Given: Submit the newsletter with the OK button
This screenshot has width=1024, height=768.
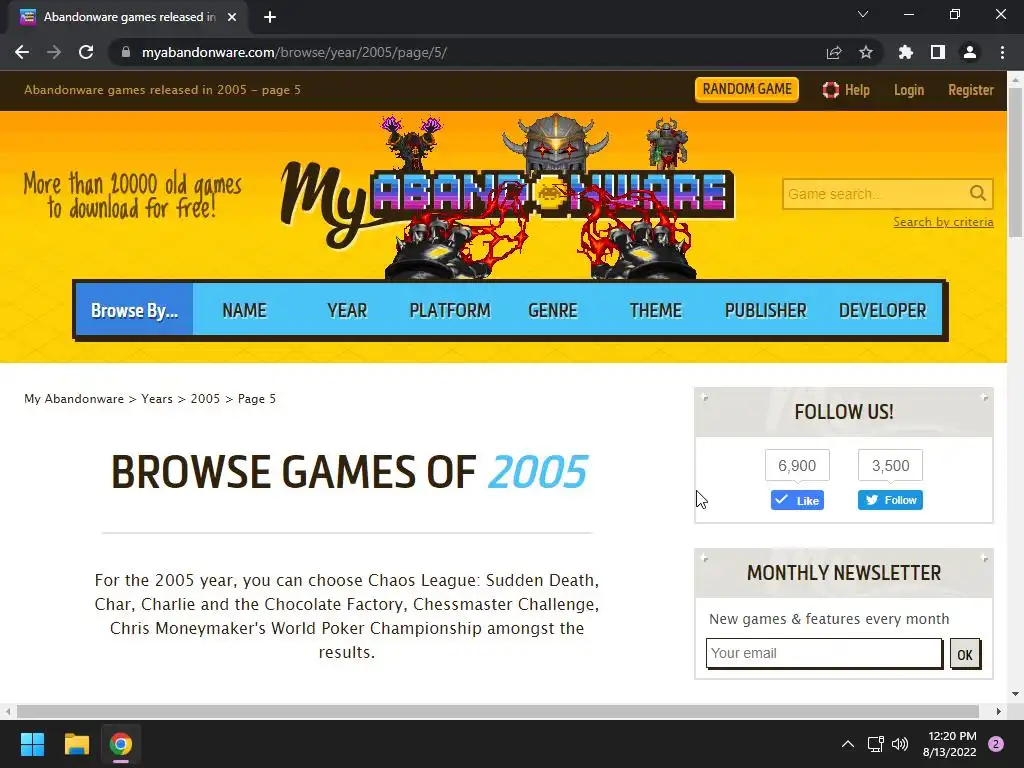Looking at the screenshot, I should tap(965, 654).
